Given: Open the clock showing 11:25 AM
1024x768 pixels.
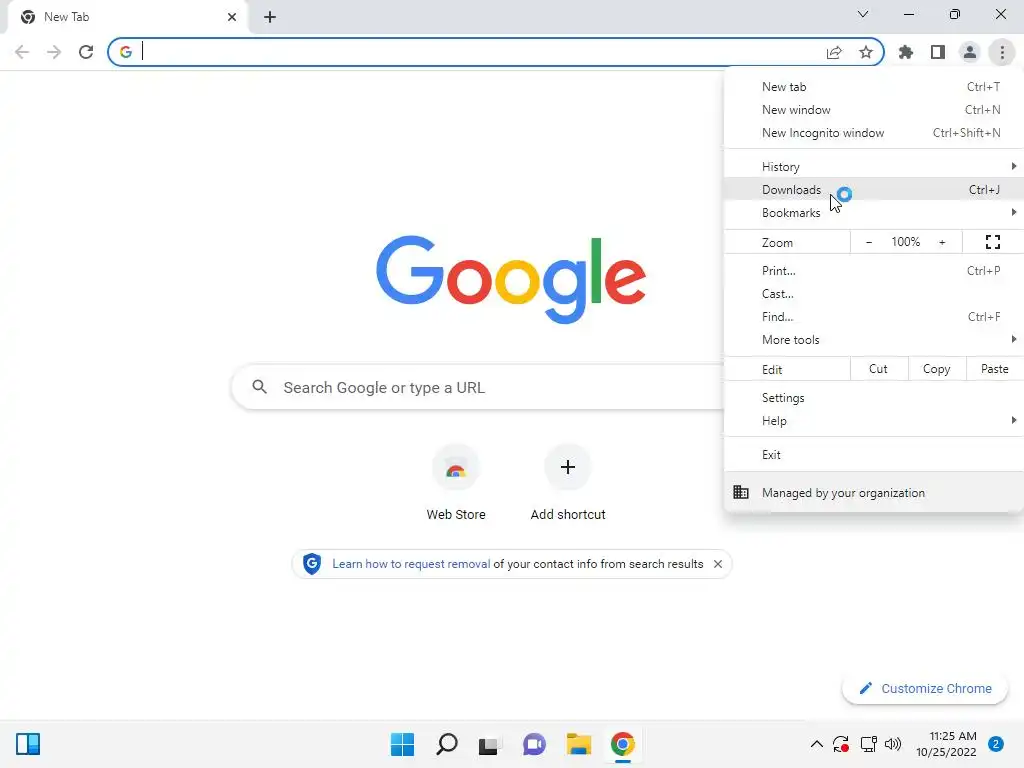Looking at the screenshot, I should (x=946, y=744).
